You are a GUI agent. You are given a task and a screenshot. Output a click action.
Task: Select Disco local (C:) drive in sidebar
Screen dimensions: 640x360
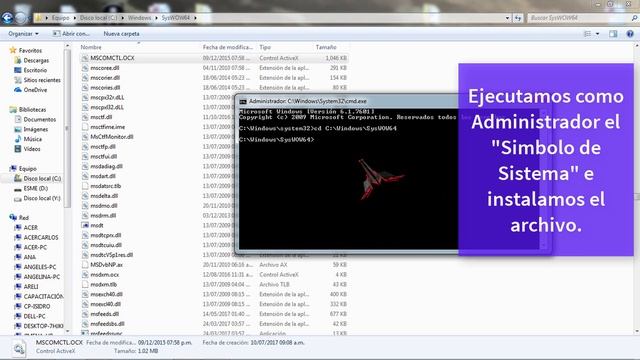click(42, 178)
